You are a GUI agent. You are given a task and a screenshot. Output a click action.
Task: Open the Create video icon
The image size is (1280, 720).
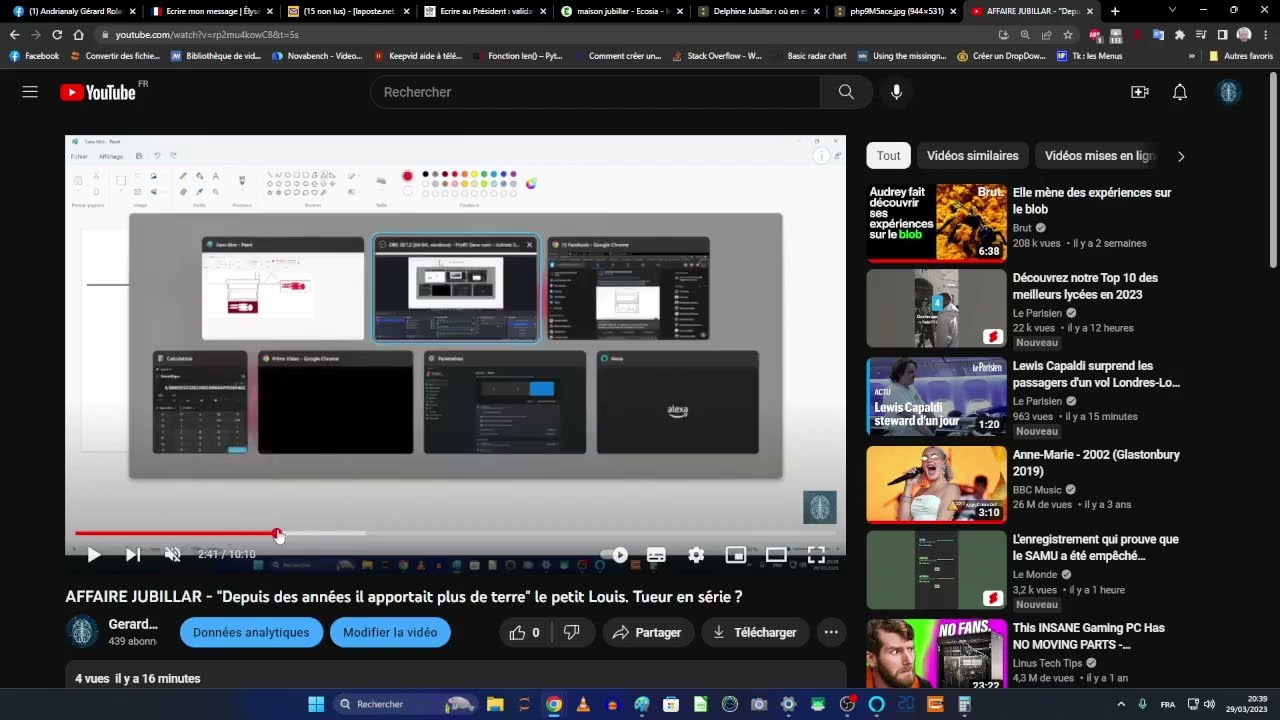[x=1139, y=92]
